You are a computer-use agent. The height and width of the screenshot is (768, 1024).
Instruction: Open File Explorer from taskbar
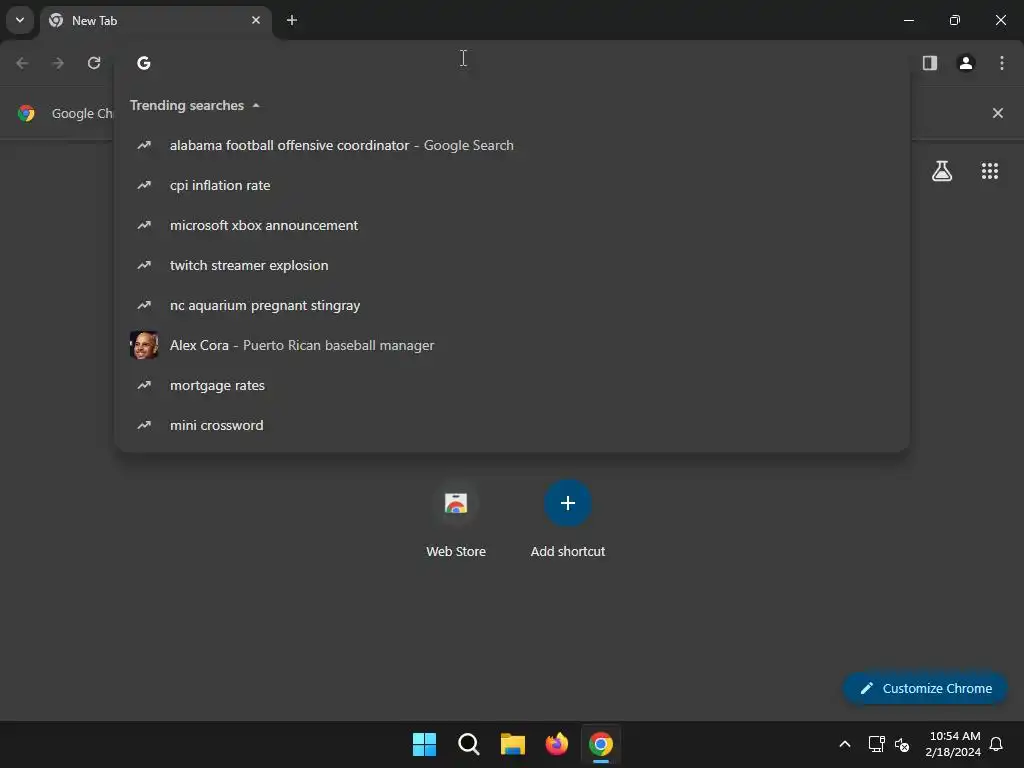point(513,744)
